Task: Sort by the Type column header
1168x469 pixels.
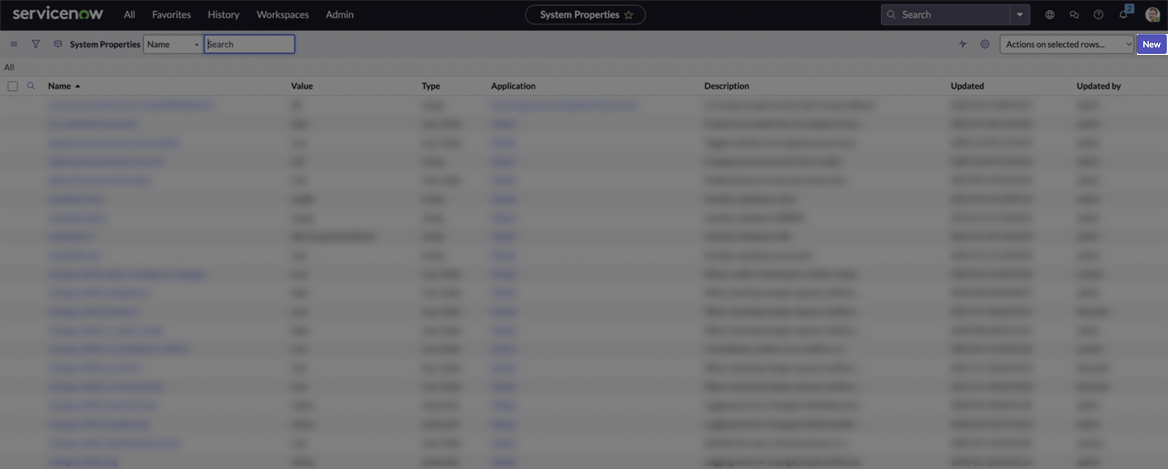Action: 431,86
